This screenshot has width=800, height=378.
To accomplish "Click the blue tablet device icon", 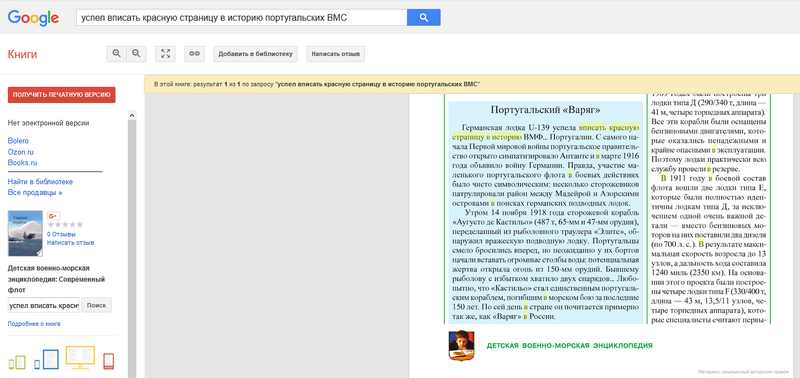I will pyautogui.click(x=46, y=360).
